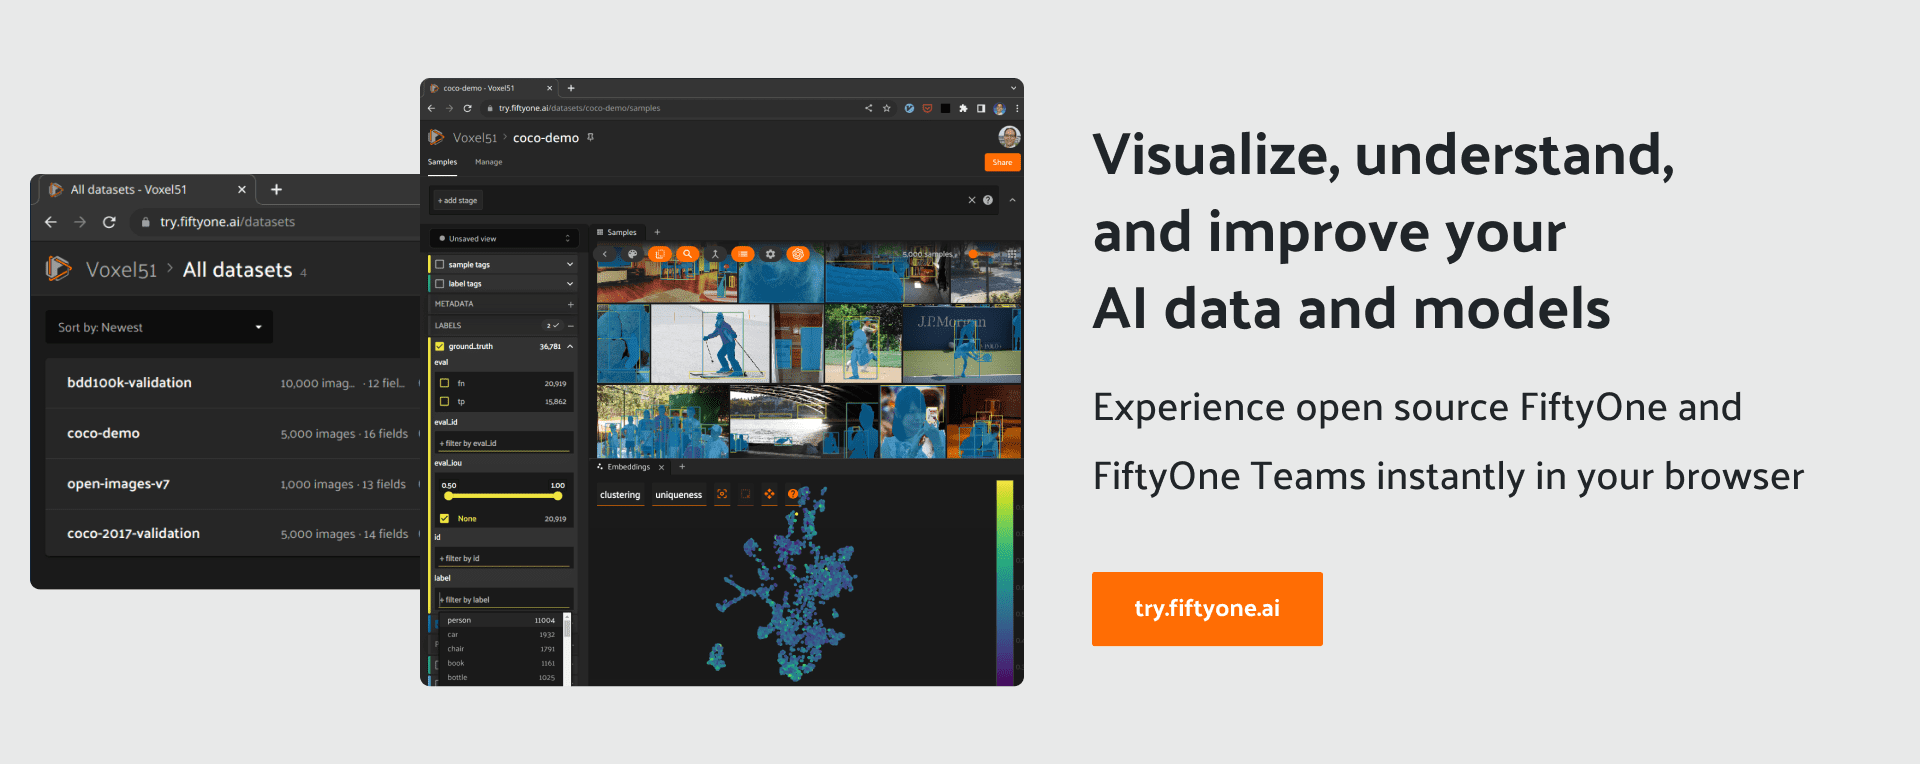Click embeddings center/recenter icon
Viewport: 1920px width, 764px height.
(x=722, y=494)
